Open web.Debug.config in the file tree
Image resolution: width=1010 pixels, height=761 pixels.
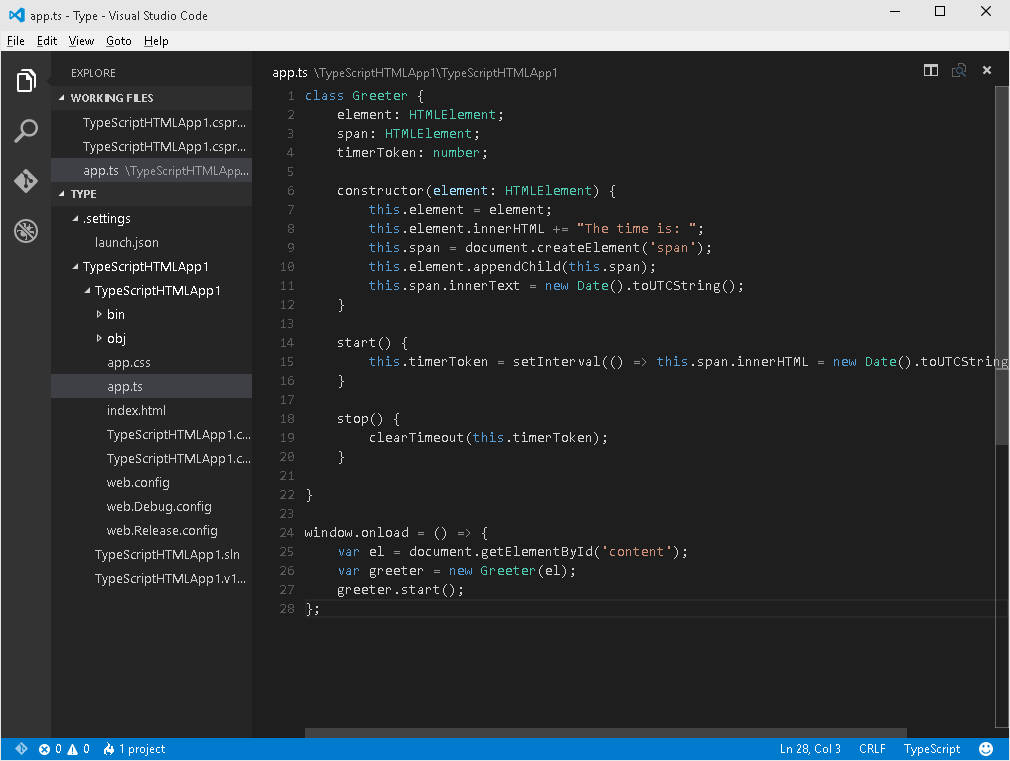[151, 506]
